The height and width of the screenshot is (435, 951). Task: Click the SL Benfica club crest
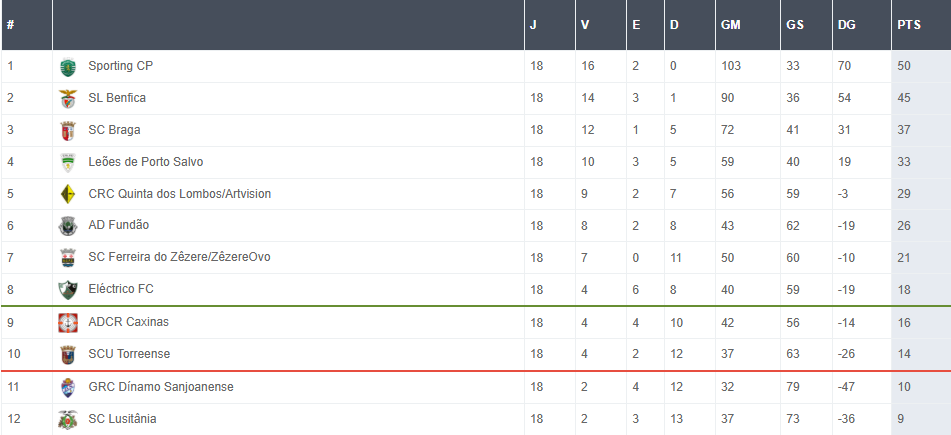(x=68, y=99)
